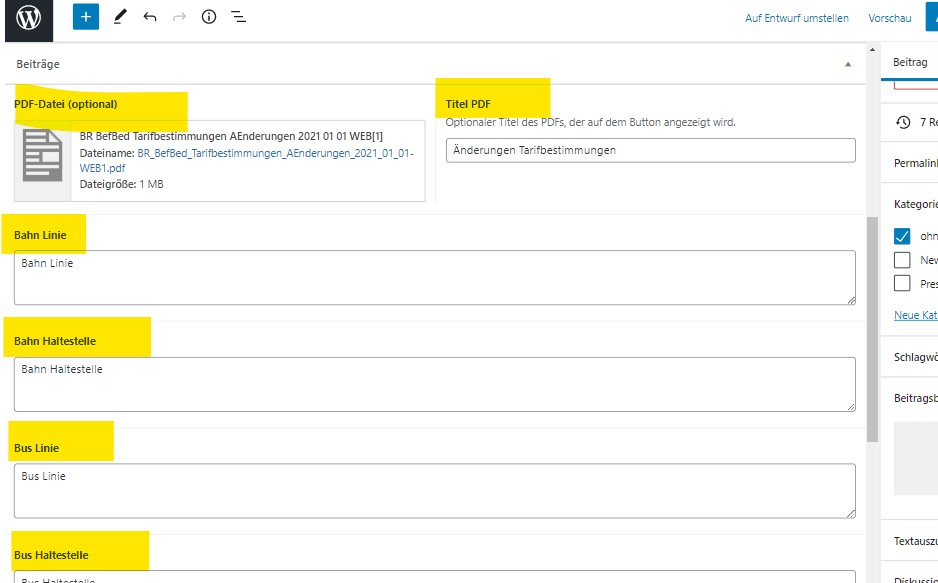
Task: Open the block list view icon
Action: coord(239,17)
